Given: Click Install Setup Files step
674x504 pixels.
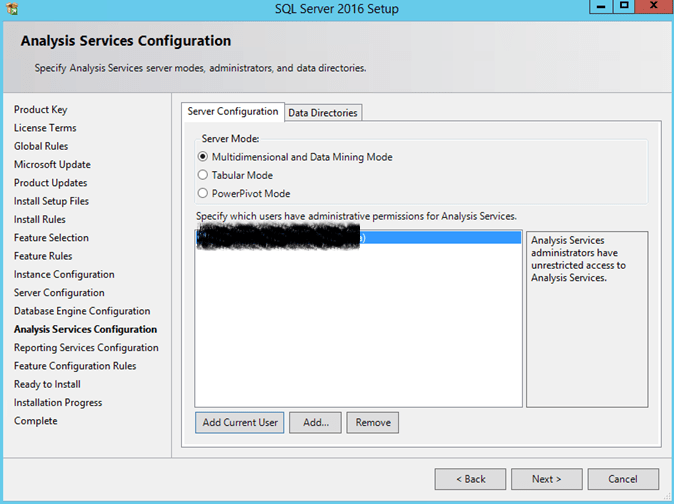Looking at the screenshot, I should tap(51, 201).
